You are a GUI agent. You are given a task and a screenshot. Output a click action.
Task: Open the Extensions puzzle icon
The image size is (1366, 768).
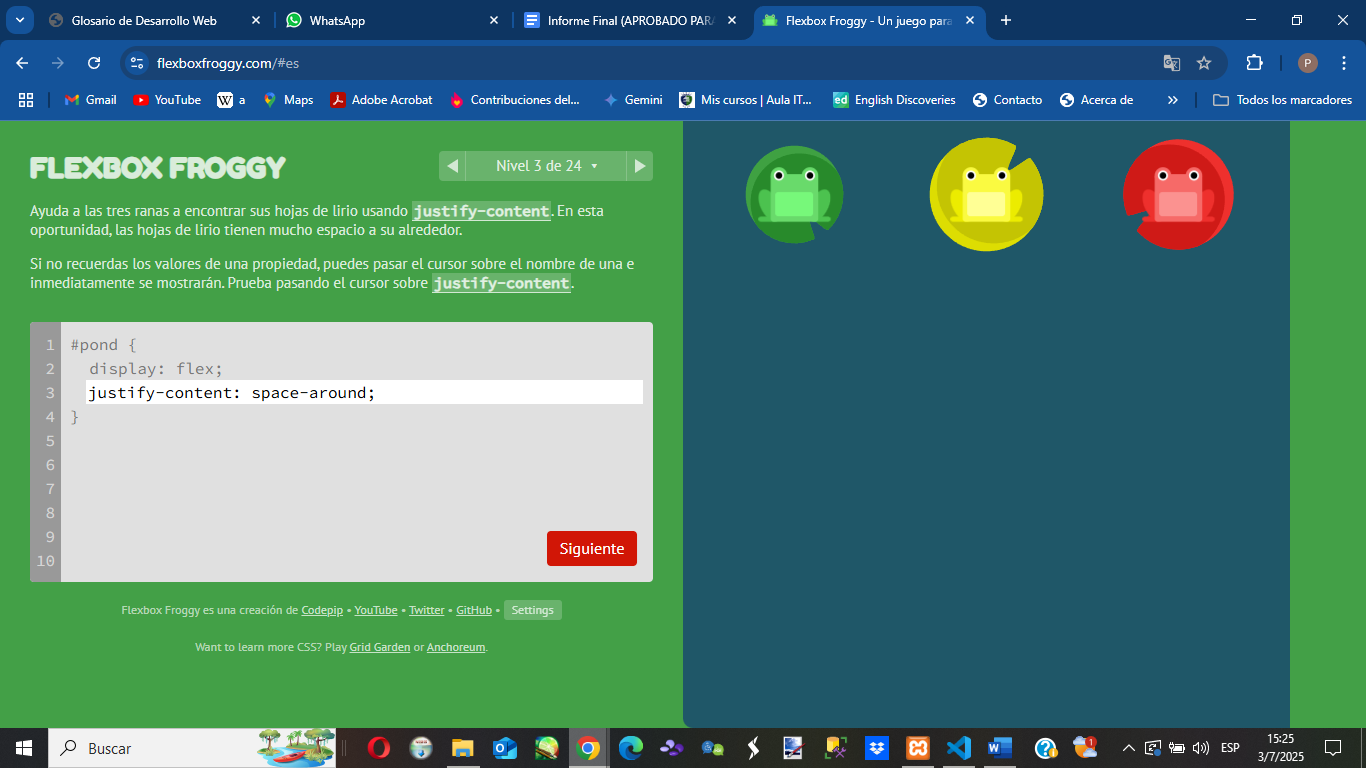click(x=1254, y=63)
